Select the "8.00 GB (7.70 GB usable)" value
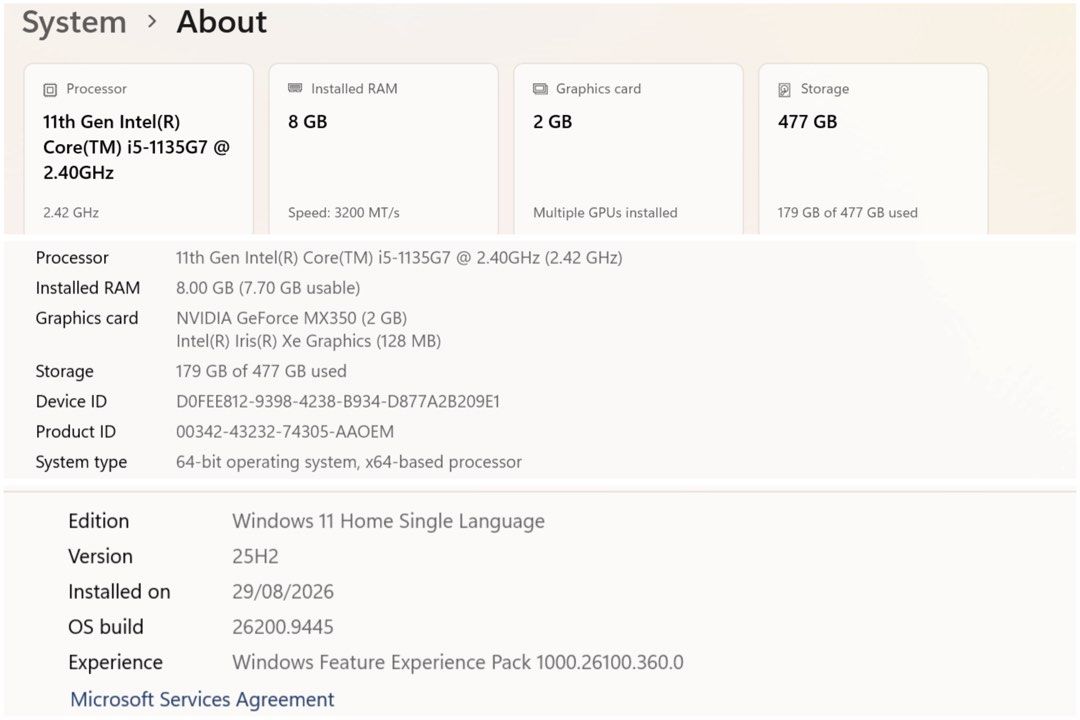This screenshot has width=1080, height=720. click(268, 288)
